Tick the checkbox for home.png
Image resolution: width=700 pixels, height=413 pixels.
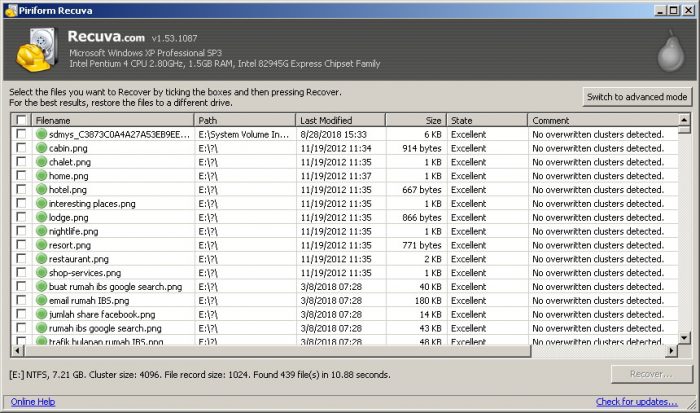tap(21, 175)
